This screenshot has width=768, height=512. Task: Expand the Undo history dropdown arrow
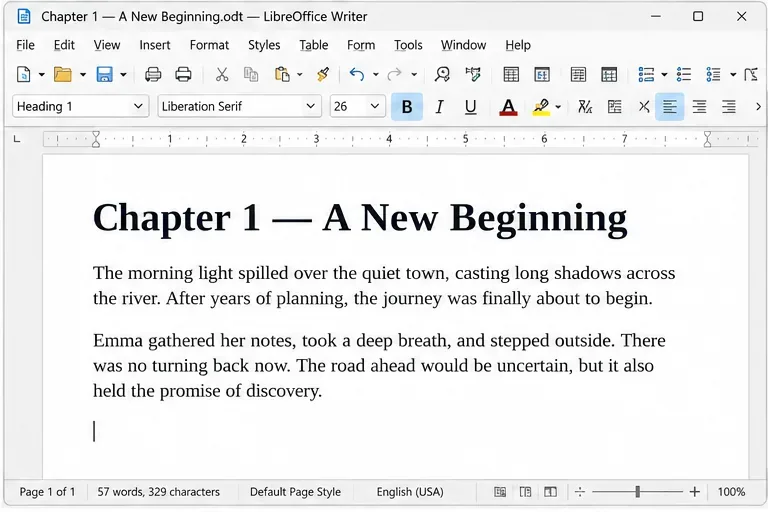(x=376, y=74)
